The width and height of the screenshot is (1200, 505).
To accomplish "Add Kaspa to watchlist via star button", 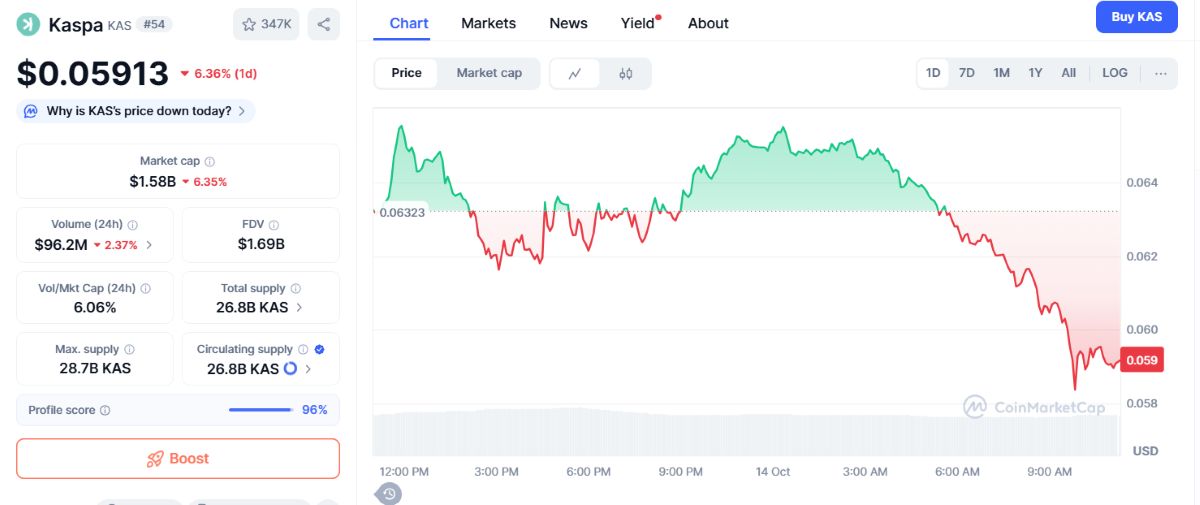I will coord(266,24).
